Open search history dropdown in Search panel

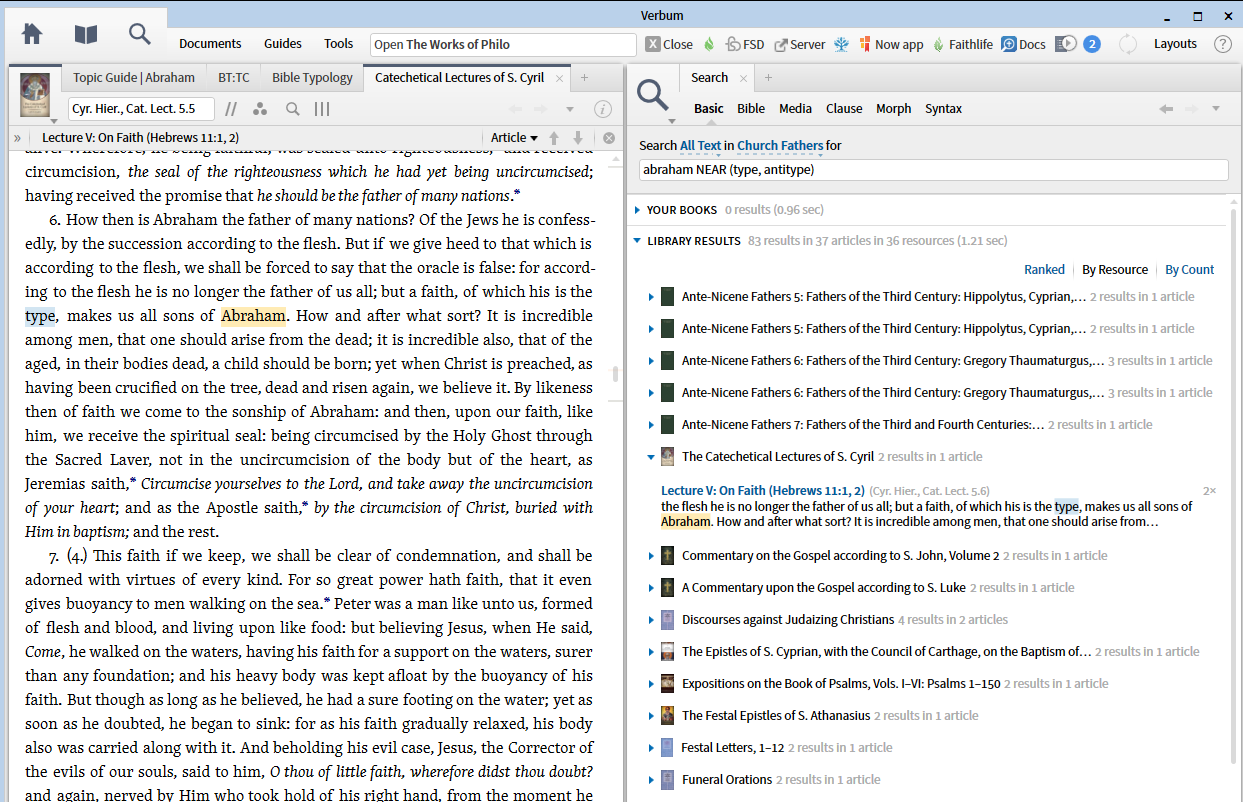(1216, 109)
